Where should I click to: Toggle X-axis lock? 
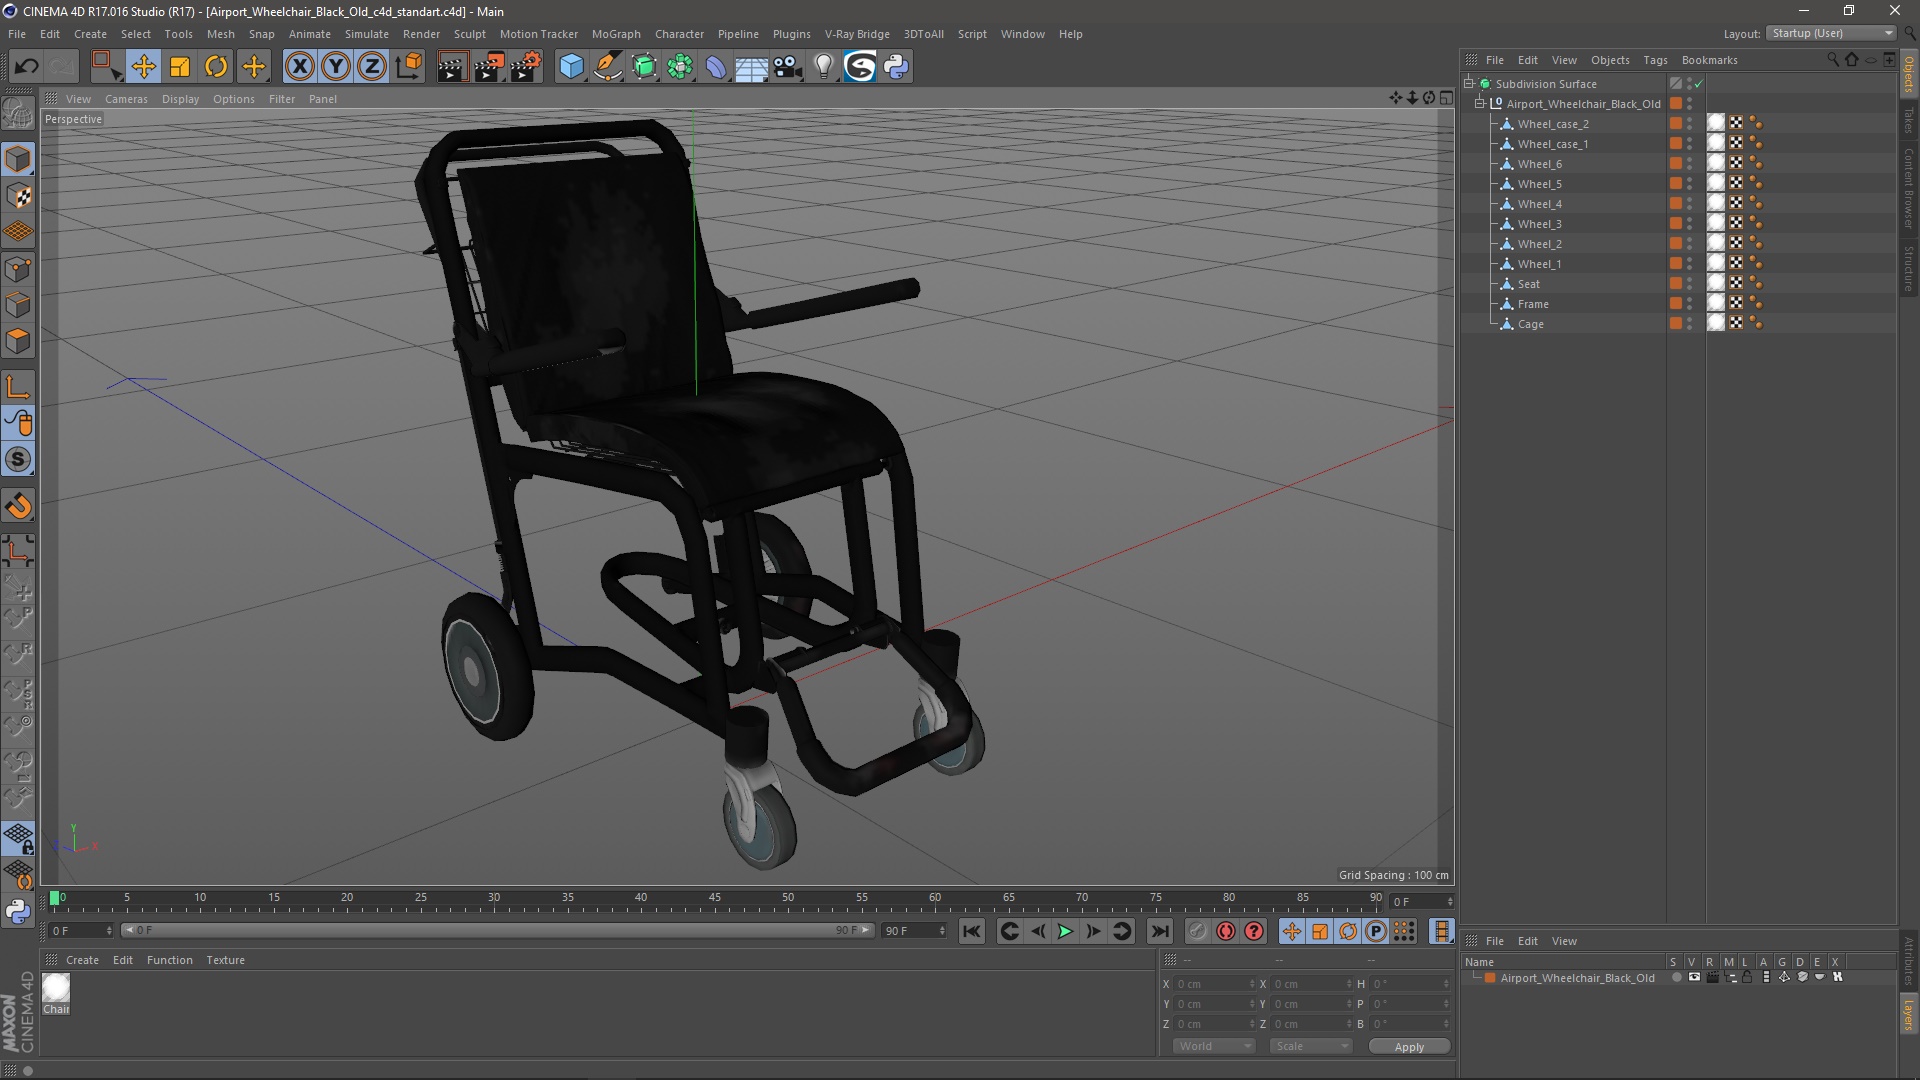pos(299,67)
